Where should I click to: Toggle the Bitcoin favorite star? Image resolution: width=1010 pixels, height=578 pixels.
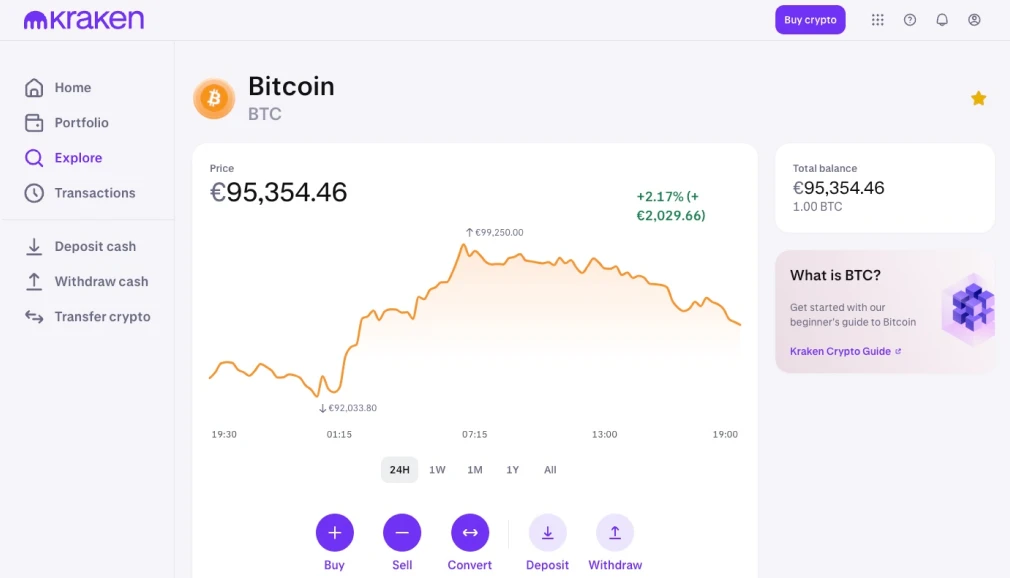coord(979,98)
